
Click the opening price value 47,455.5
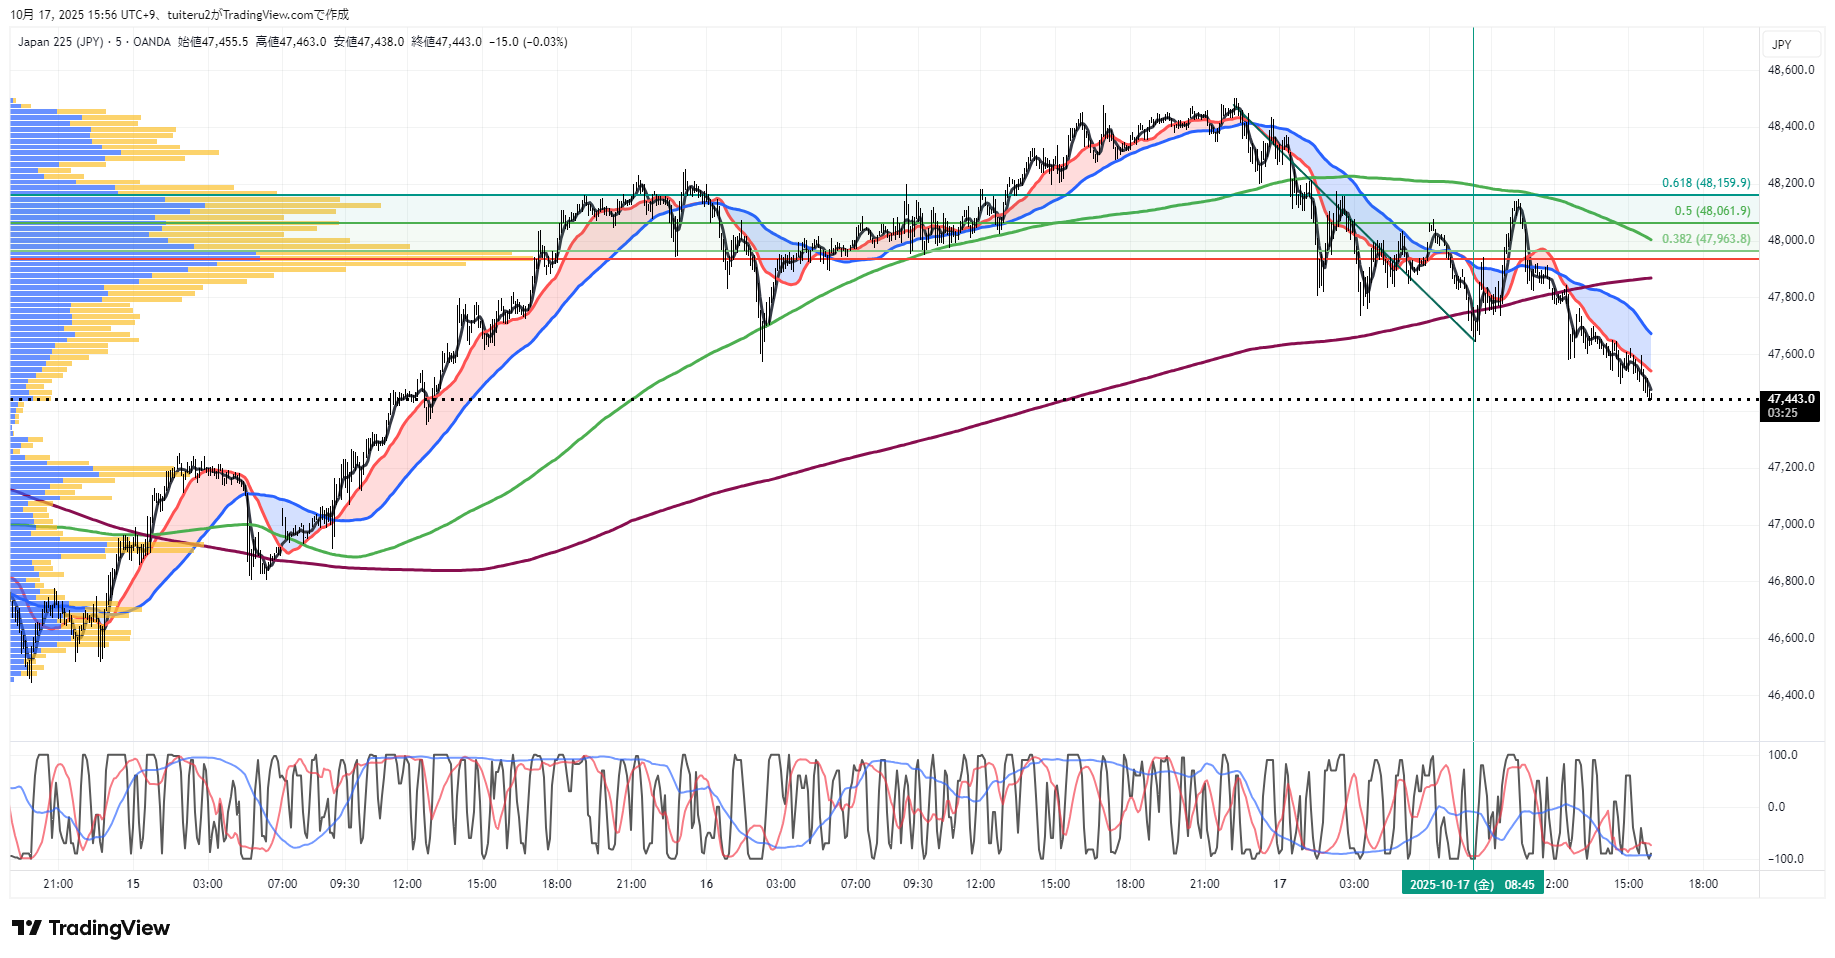coord(224,42)
